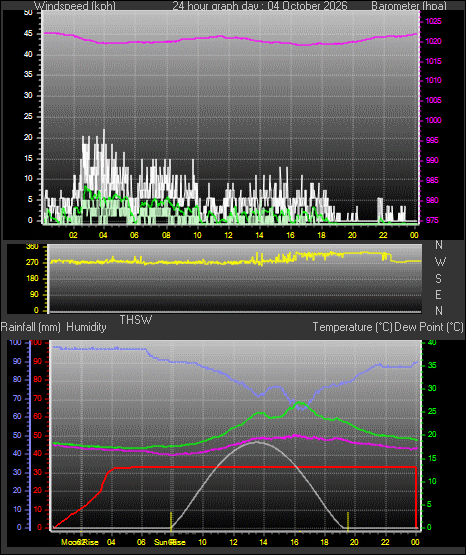Image resolution: width=466 pixels, height=555 pixels.
Task: Click the yellow sunset tick near hour 20
Action: (348, 521)
